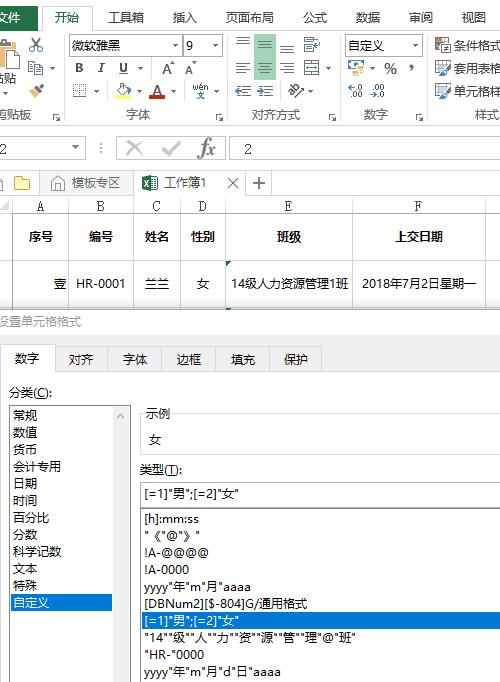Switch to the 视图 ribbon tab
This screenshot has width=500, height=682.
click(473, 17)
